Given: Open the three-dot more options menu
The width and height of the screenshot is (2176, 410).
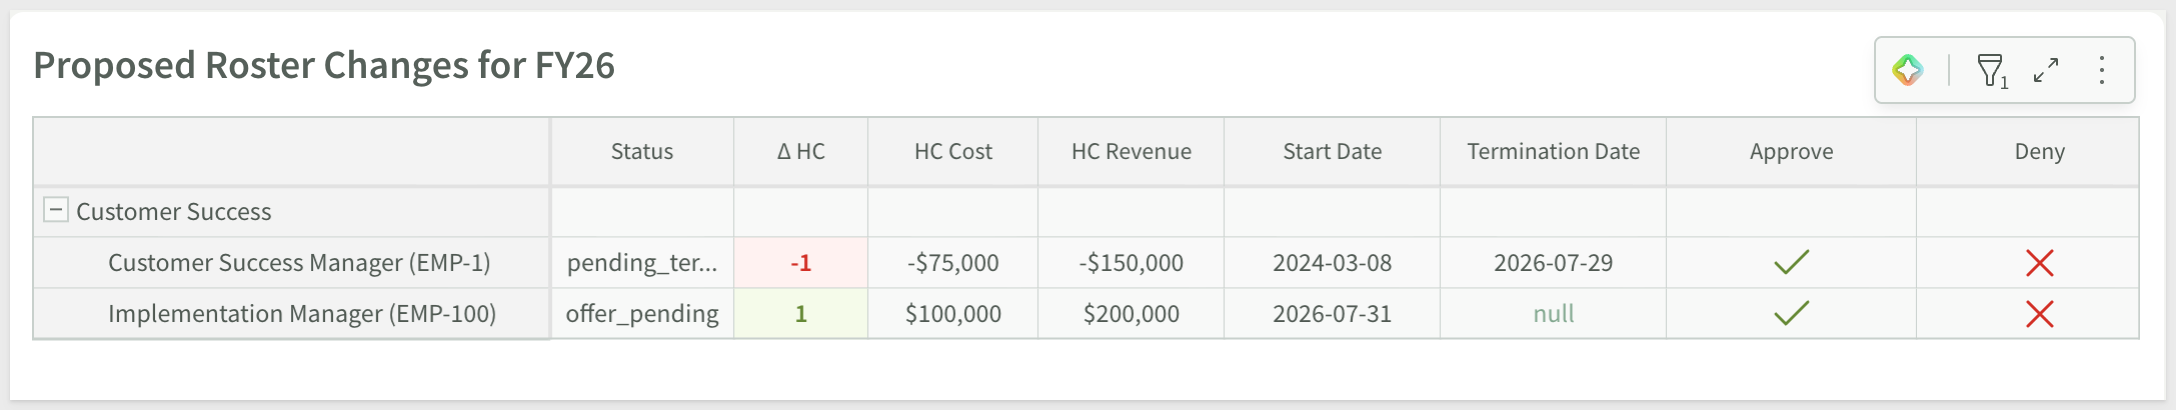Looking at the screenshot, I should 2102,70.
